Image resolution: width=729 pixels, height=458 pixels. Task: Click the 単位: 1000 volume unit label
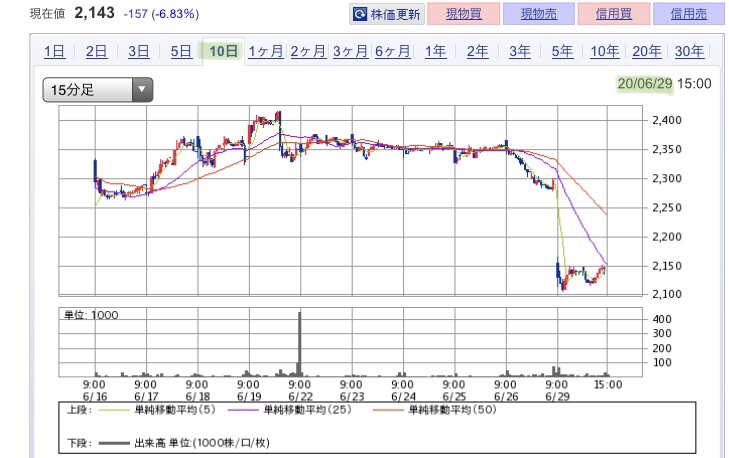point(91,315)
